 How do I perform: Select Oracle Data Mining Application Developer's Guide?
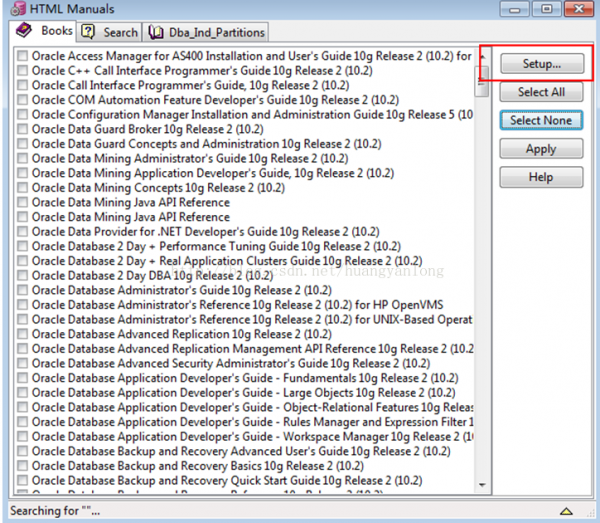click(x=213, y=173)
